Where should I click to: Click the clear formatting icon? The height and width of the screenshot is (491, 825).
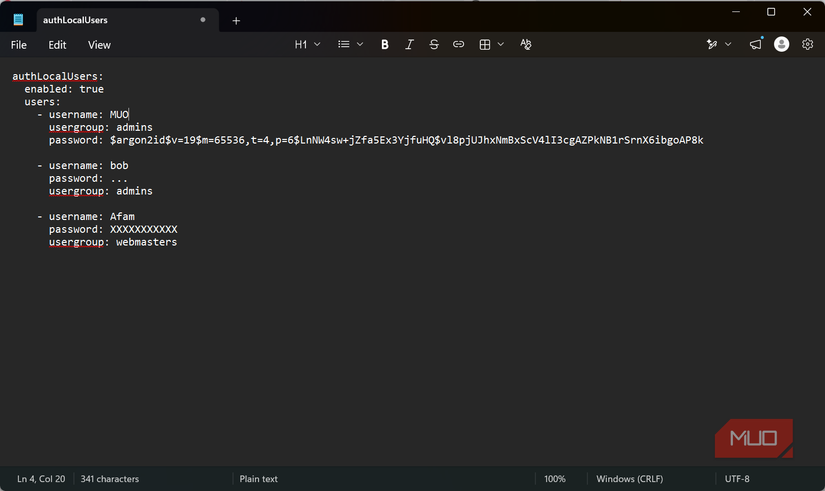[526, 45]
